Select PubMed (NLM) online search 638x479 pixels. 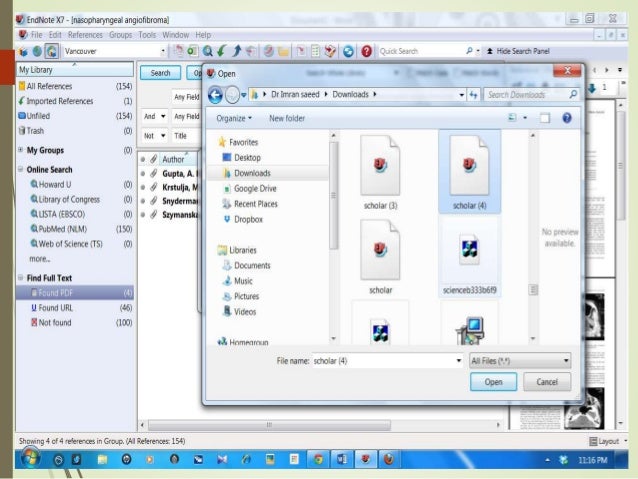(x=75, y=229)
